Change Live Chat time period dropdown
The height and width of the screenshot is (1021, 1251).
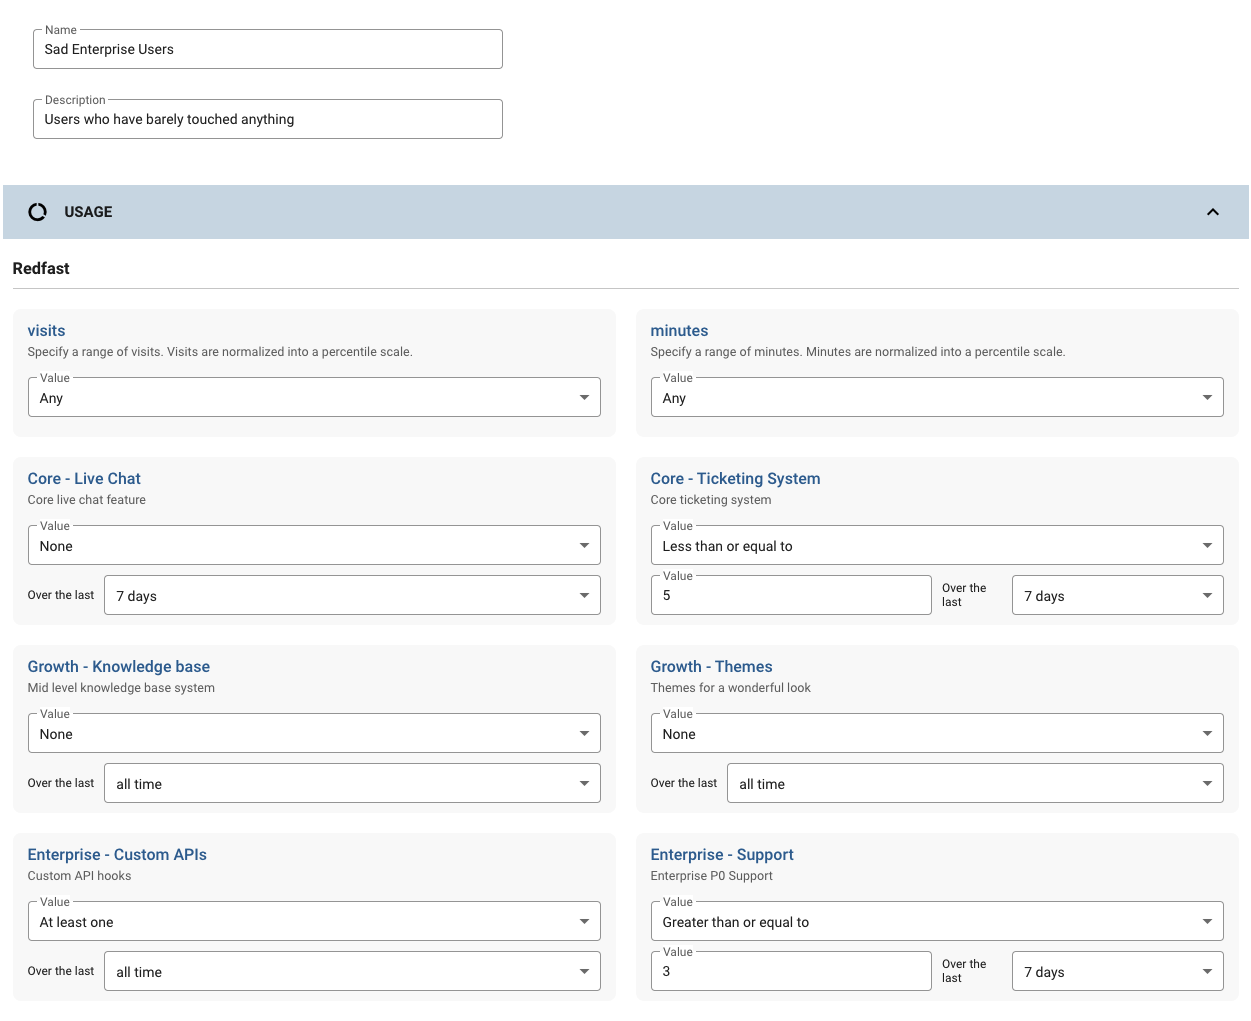pyautogui.click(x=352, y=595)
